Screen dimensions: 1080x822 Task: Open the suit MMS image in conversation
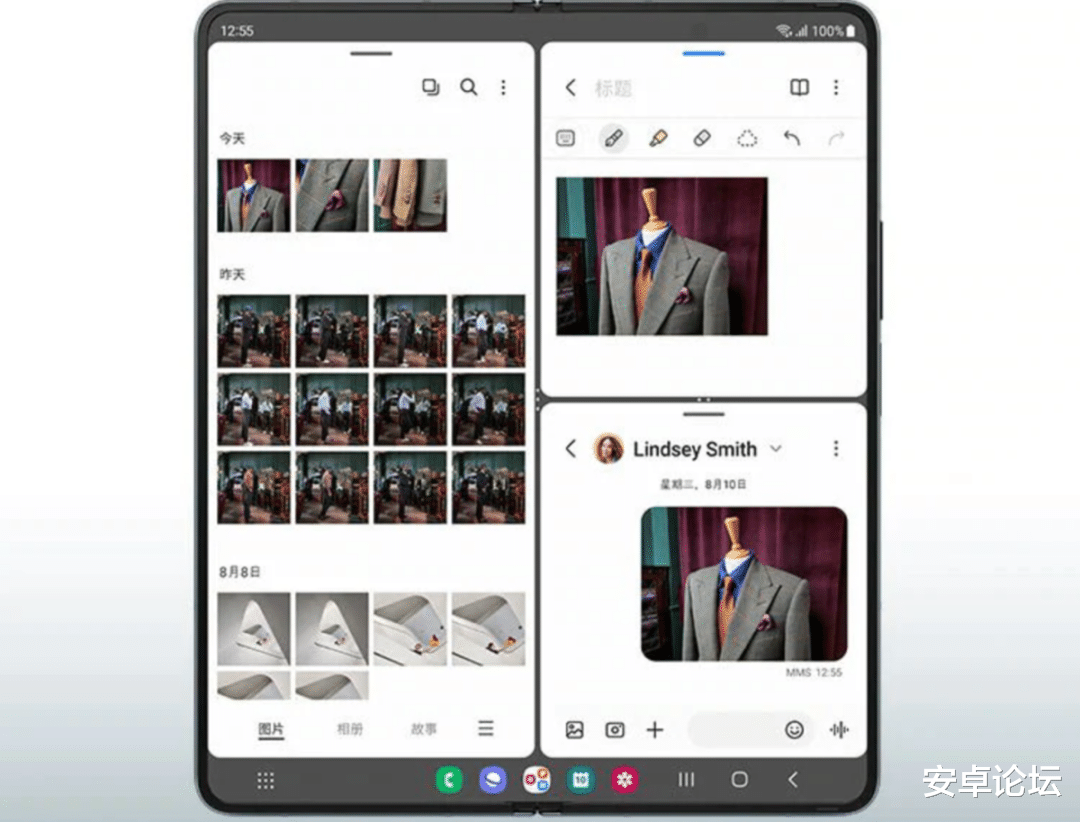tap(744, 584)
